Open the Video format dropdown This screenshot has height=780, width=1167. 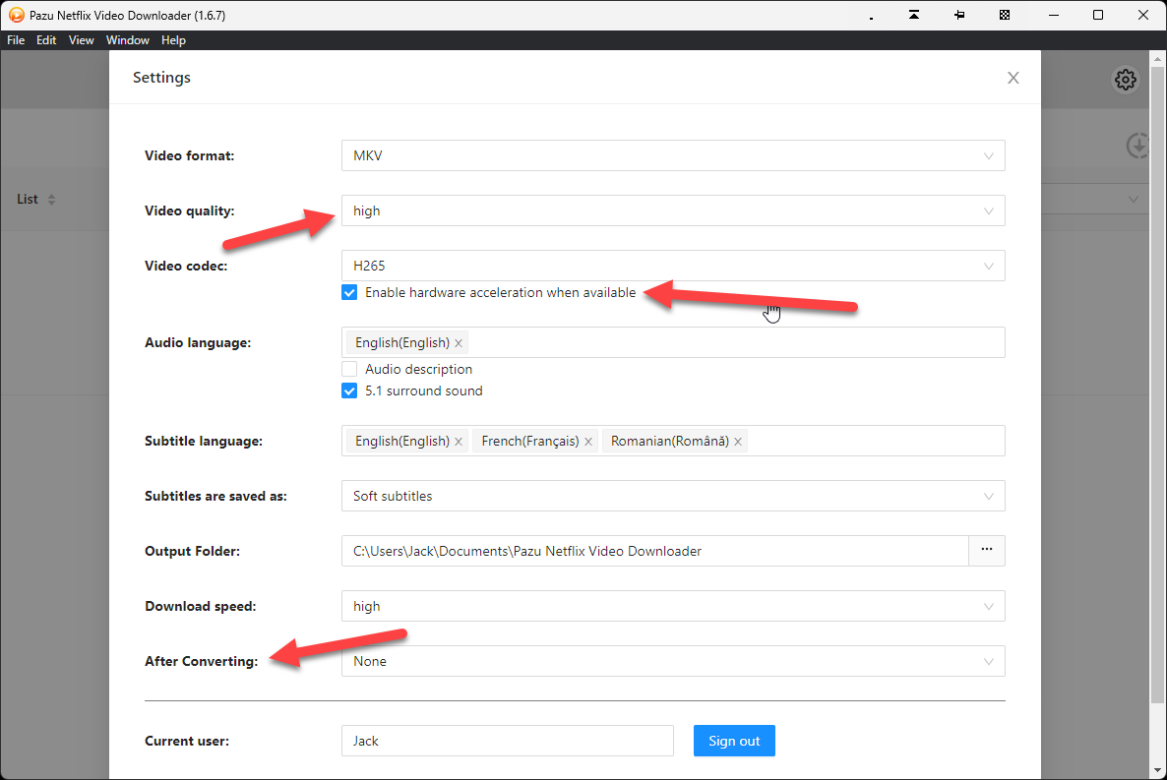pyautogui.click(x=672, y=156)
